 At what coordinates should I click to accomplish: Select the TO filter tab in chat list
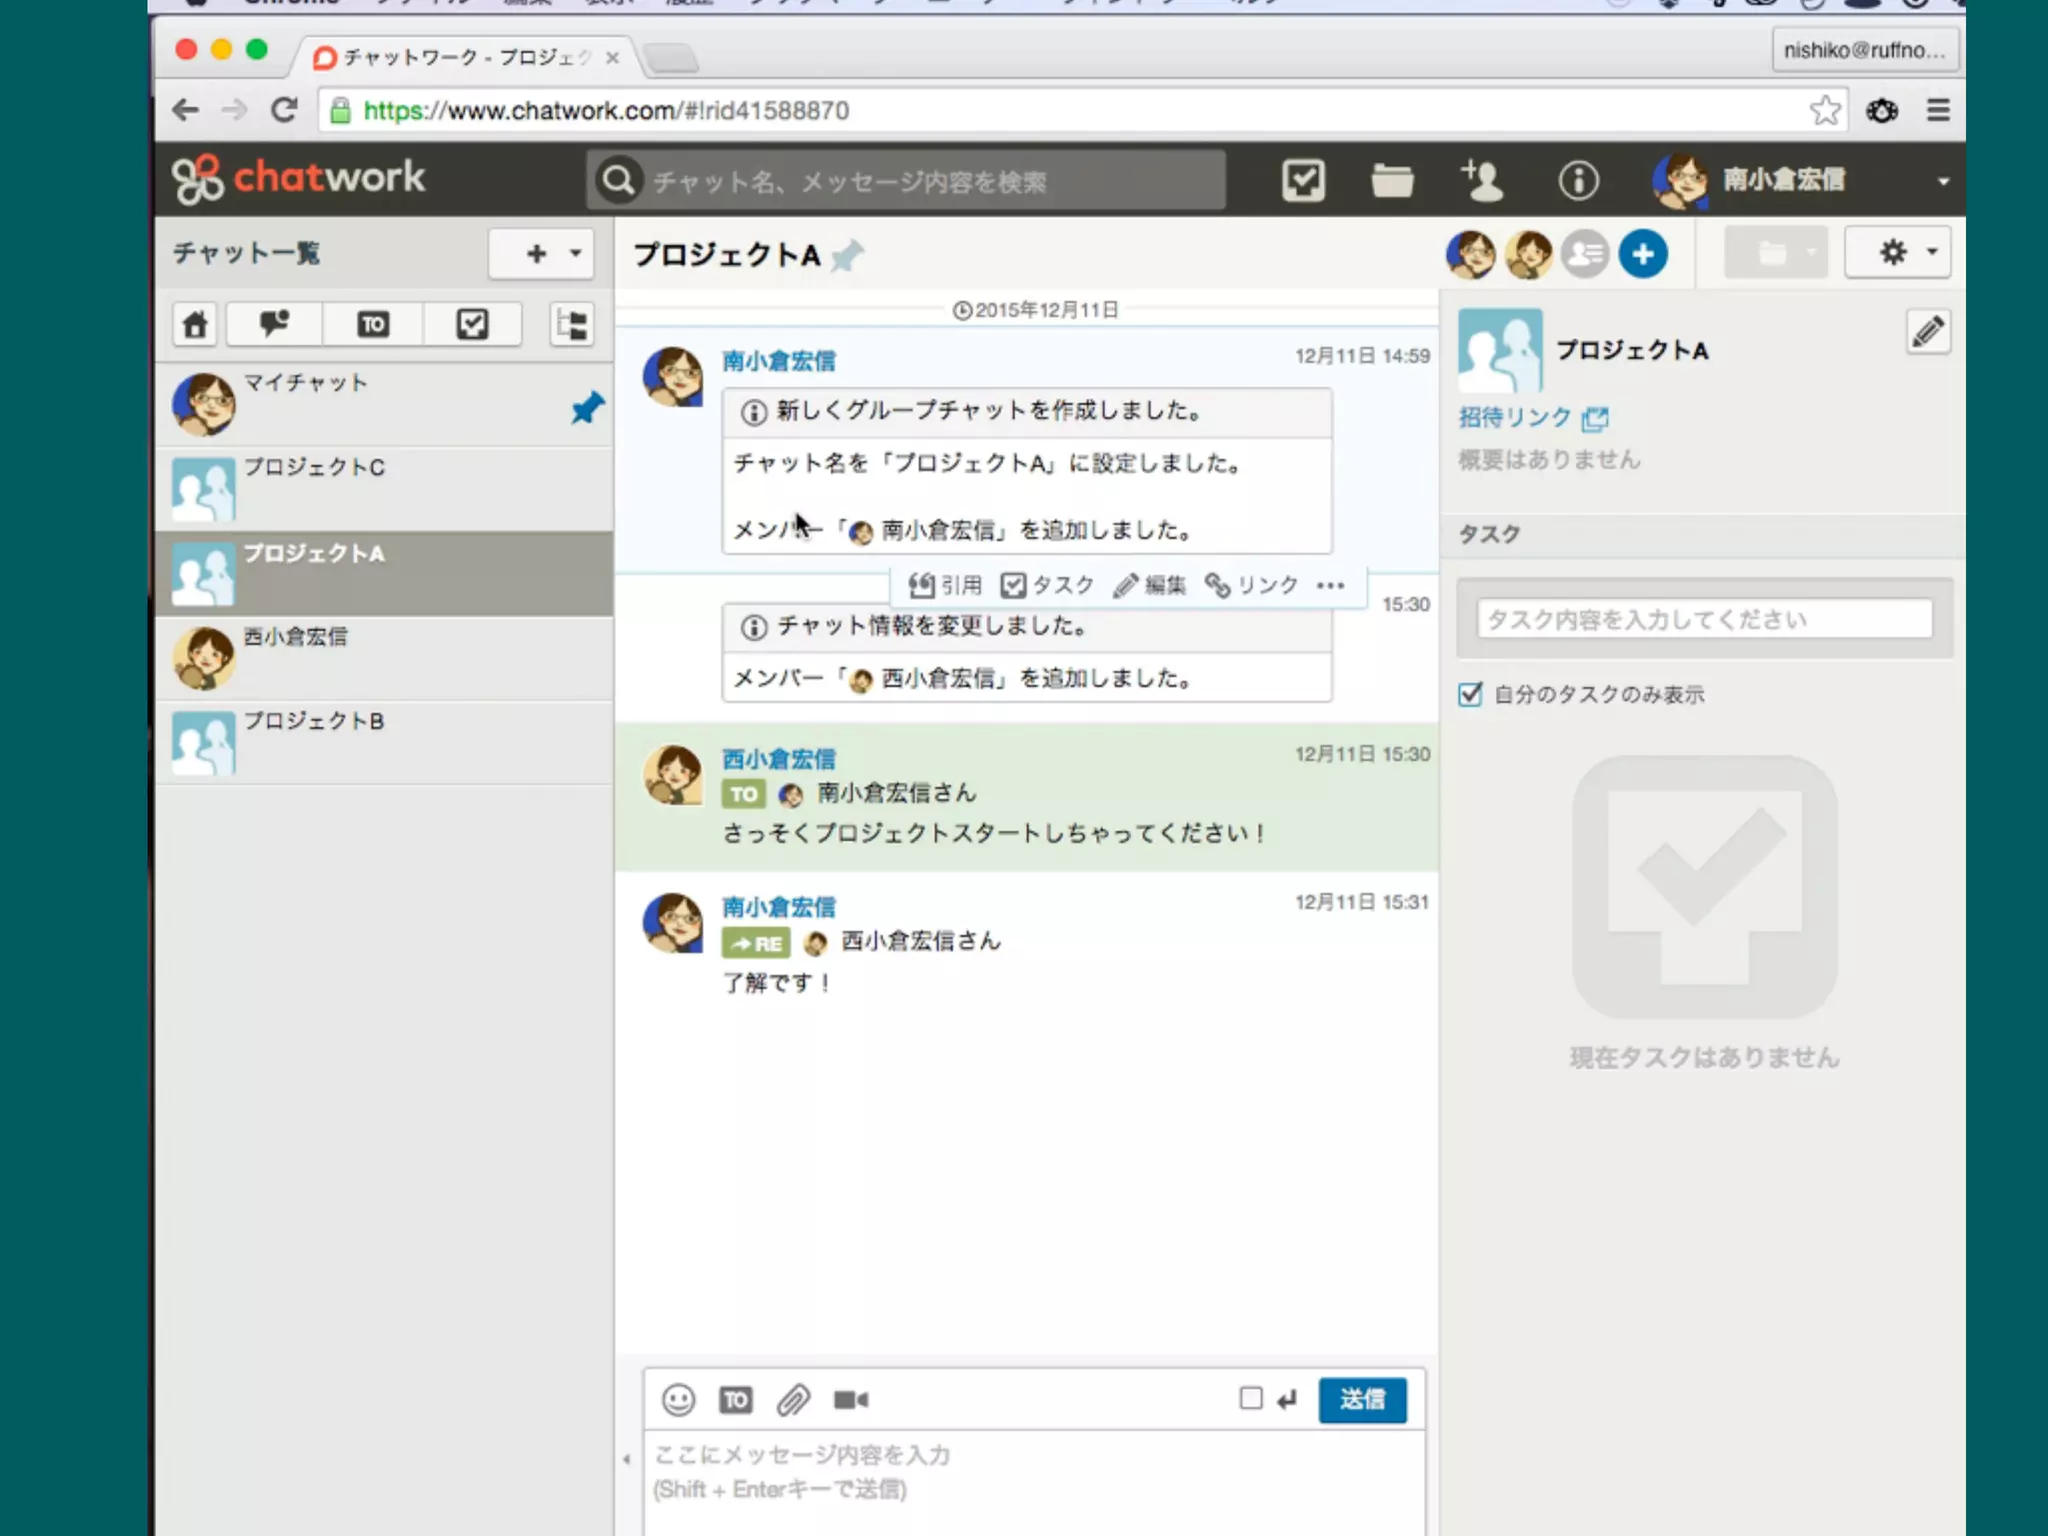pyautogui.click(x=373, y=324)
